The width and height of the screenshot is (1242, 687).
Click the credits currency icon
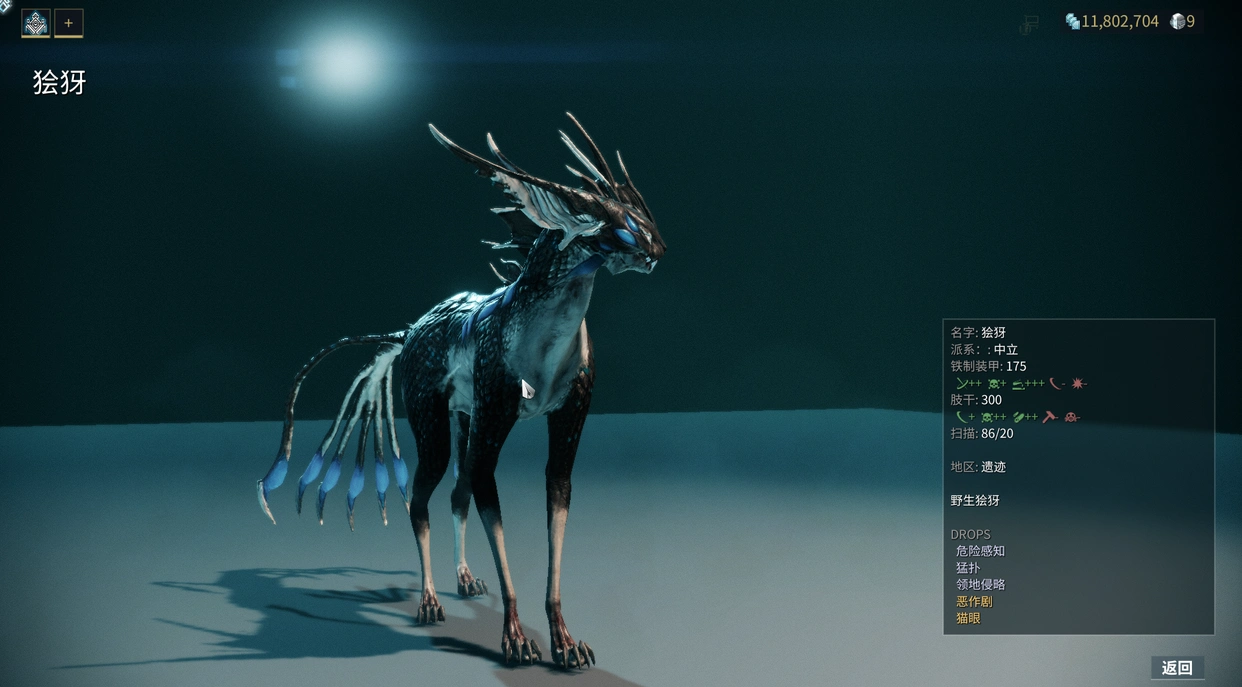[x=1072, y=21]
